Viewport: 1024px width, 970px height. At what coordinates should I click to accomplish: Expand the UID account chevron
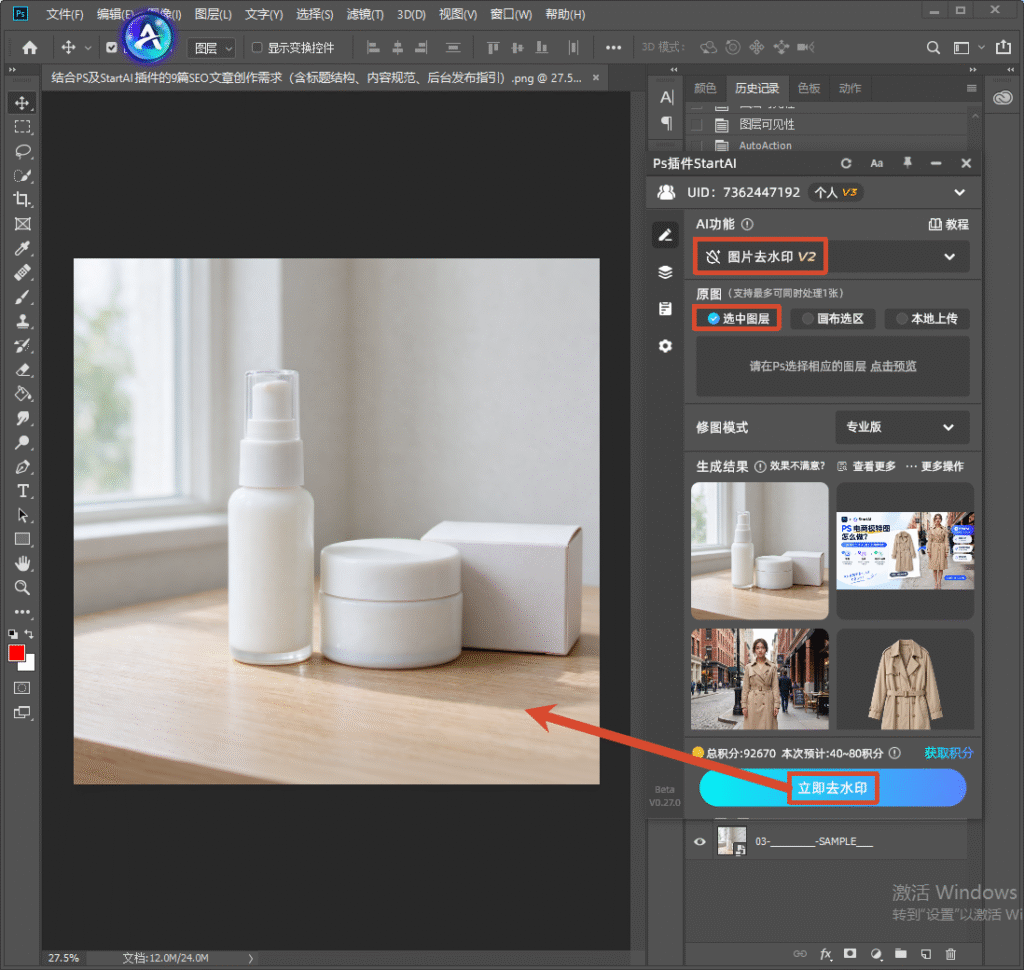959,192
